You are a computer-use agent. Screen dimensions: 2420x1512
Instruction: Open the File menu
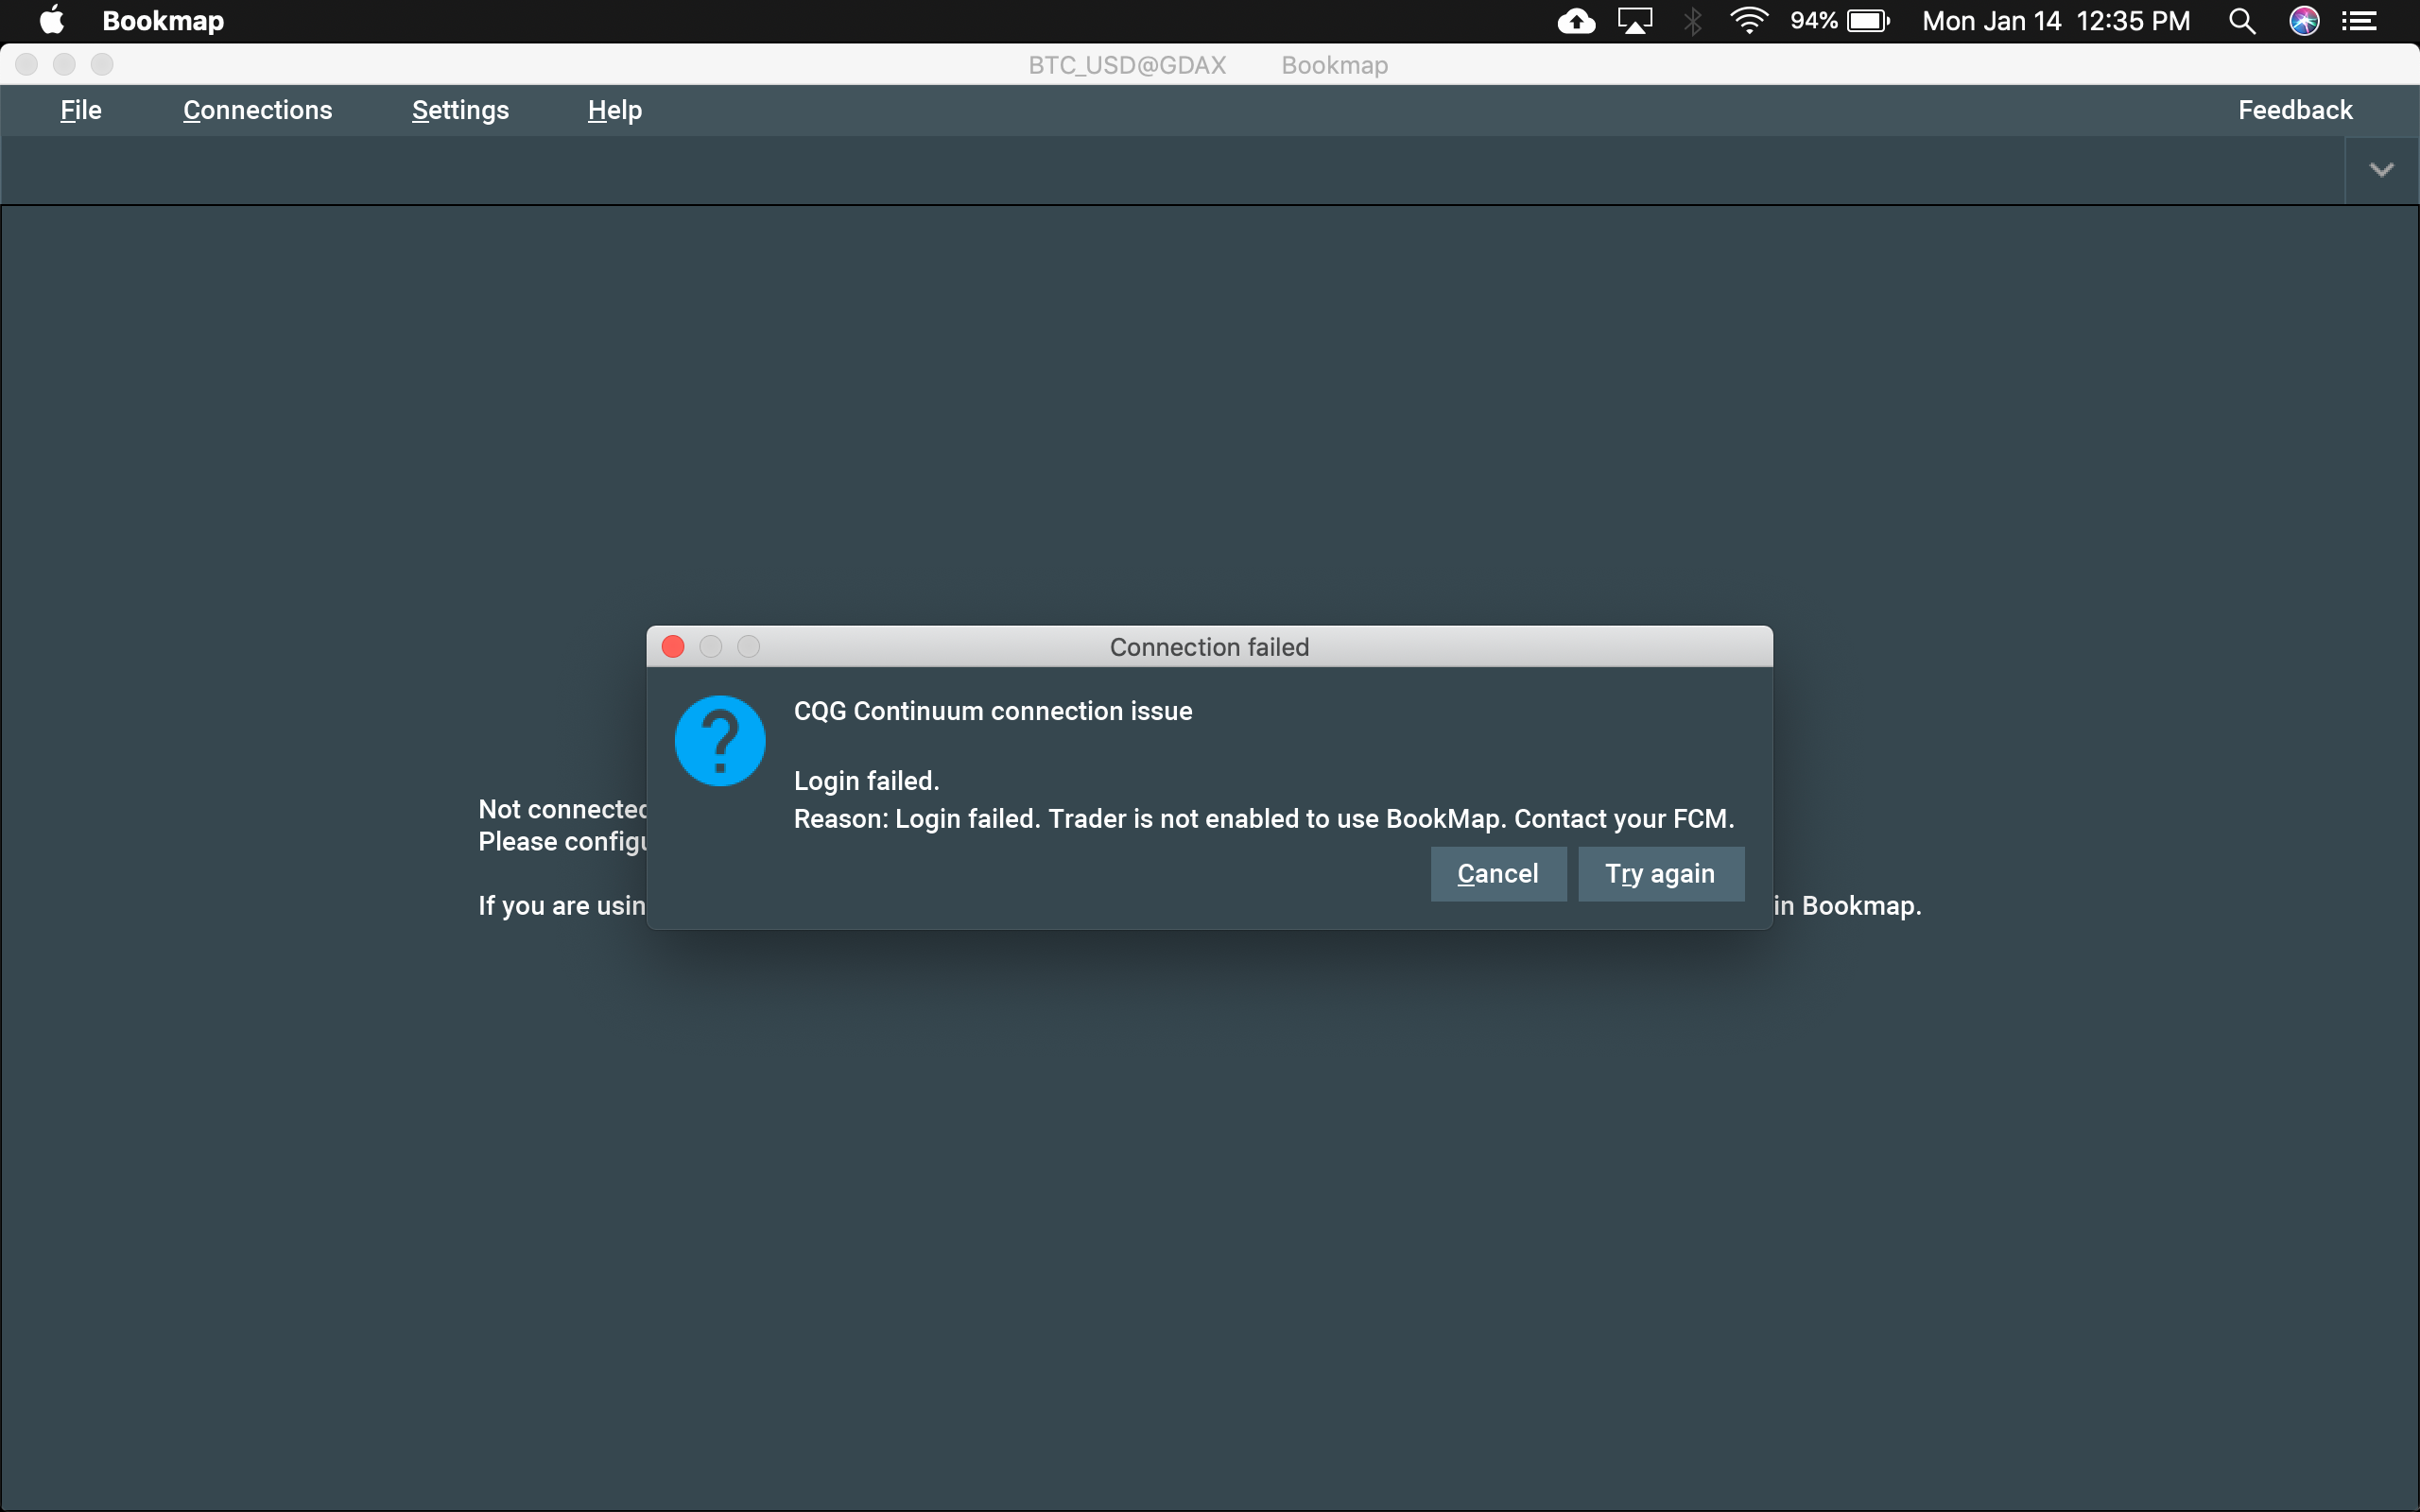coord(81,110)
